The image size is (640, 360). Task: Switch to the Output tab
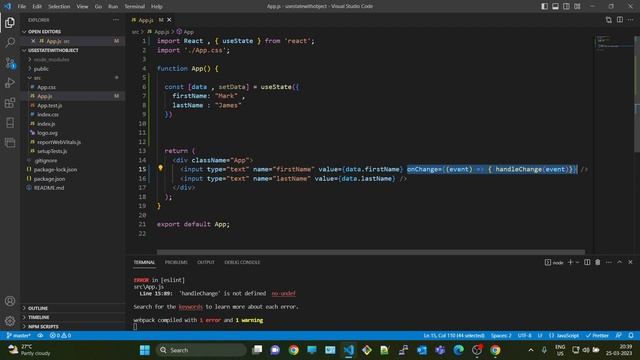click(206, 262)
